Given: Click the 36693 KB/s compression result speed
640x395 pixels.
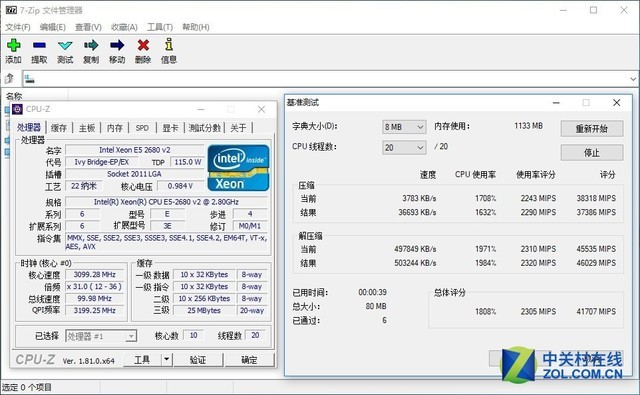Looking at the screenshot, I should click(417, 212).
